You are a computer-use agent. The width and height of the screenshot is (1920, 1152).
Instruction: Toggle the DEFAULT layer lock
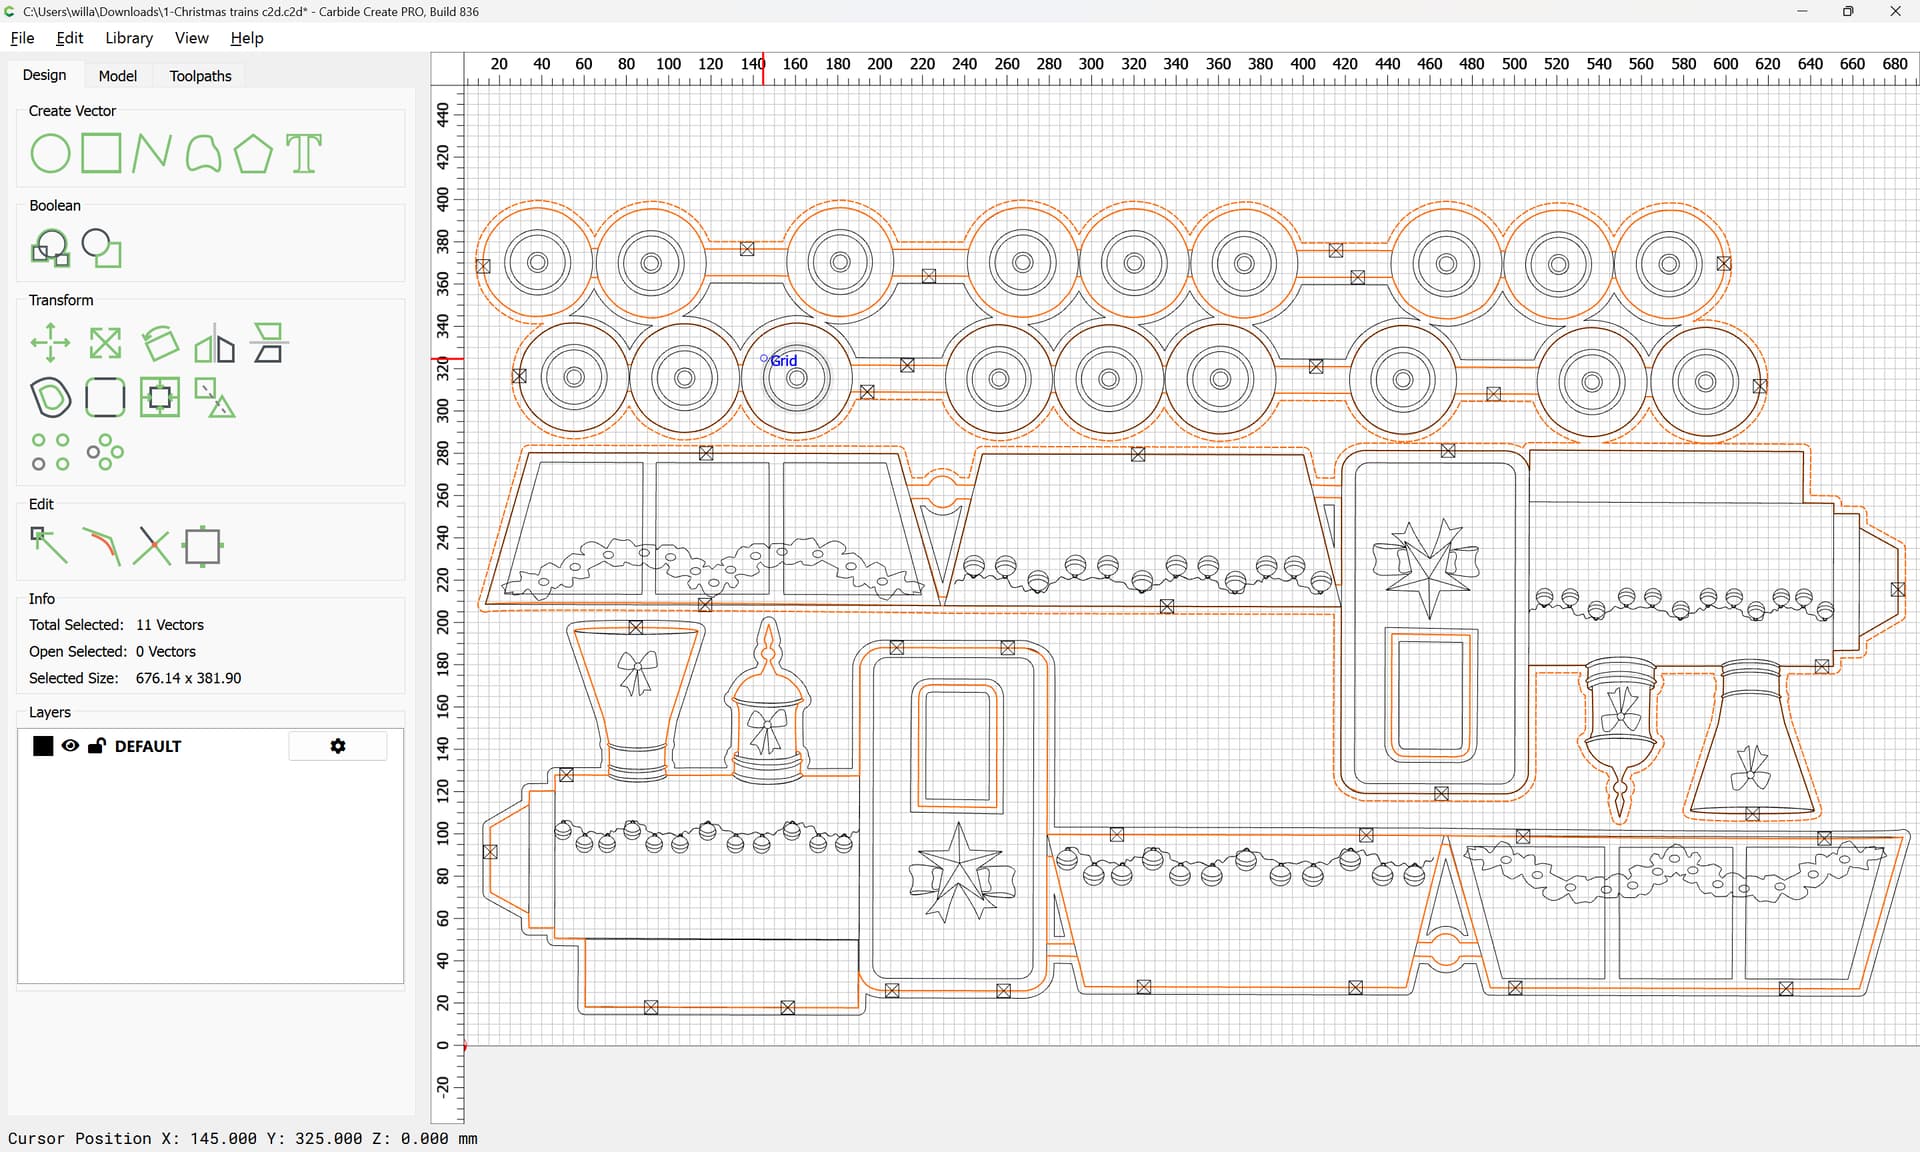97,746
